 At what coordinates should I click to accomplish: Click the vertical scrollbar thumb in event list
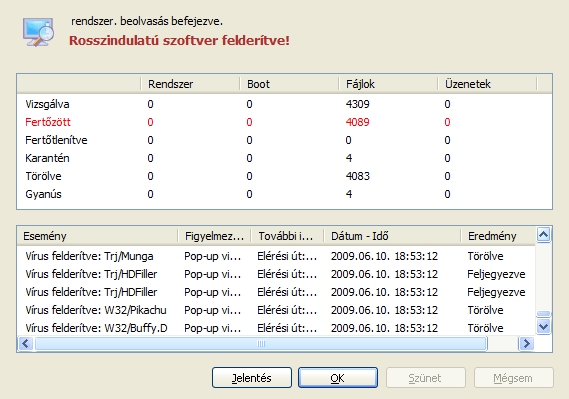544,314
